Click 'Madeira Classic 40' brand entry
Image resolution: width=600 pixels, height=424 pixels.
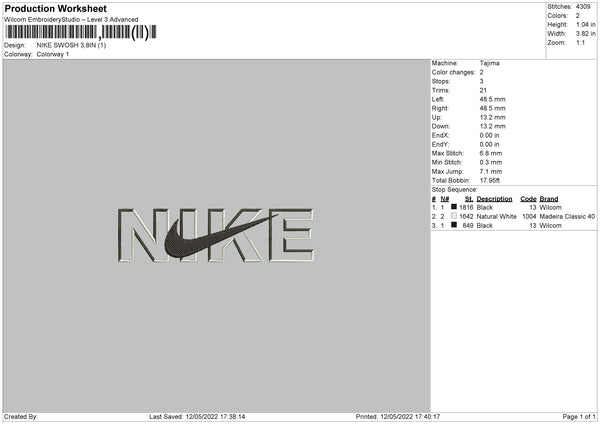(567, 217)
